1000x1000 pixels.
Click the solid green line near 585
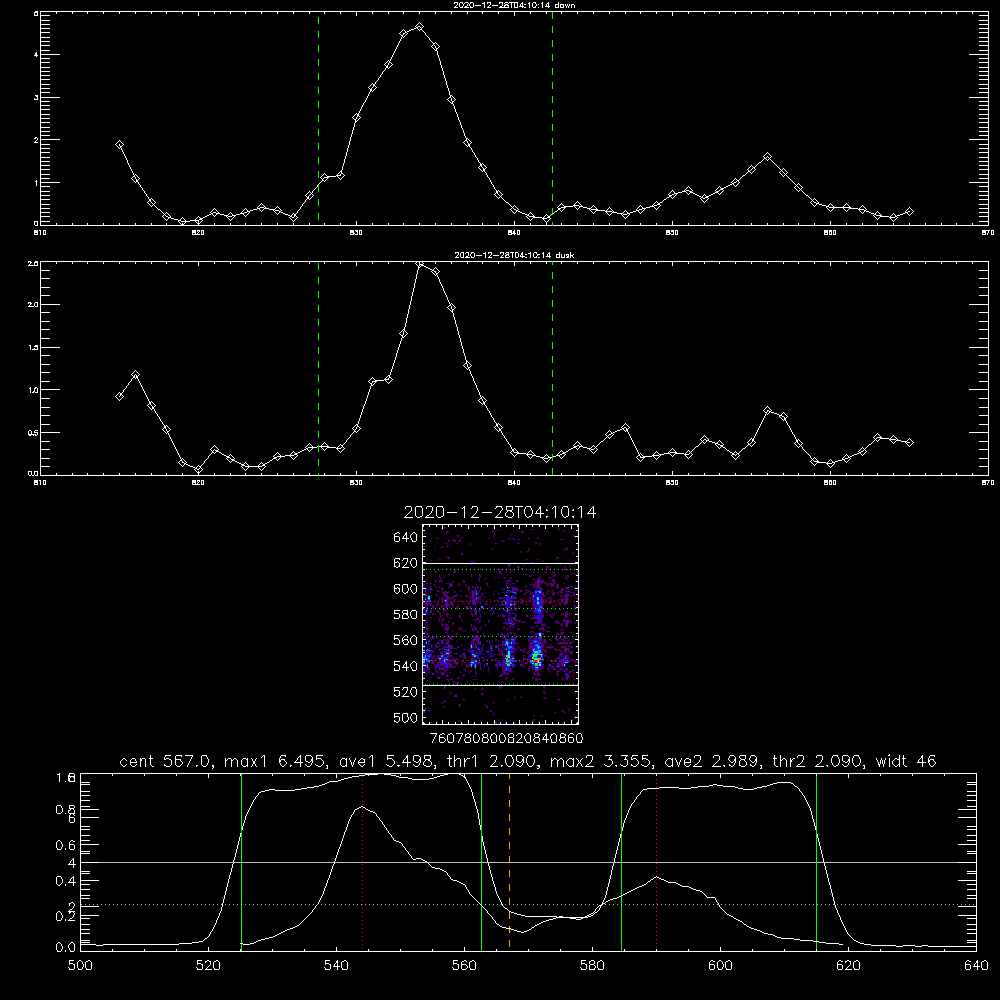(621, 861)
